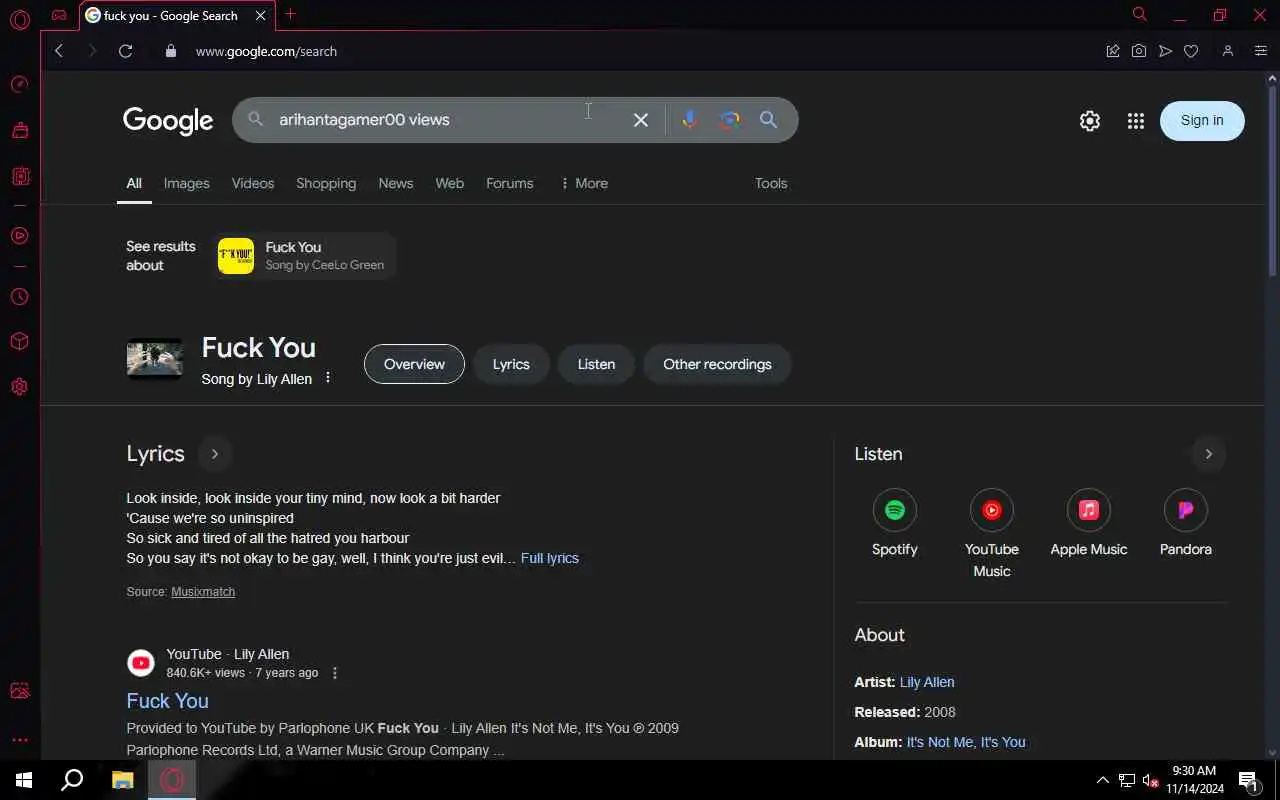Open Apple Music listen option
The image size is (1280, 800).
[x=1089, y=524]
